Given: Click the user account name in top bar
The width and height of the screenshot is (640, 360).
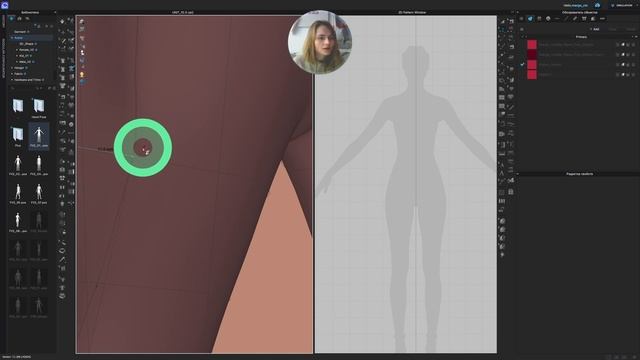Looking at the screenshot, I should pyautogui.click(x=576, y=5).
